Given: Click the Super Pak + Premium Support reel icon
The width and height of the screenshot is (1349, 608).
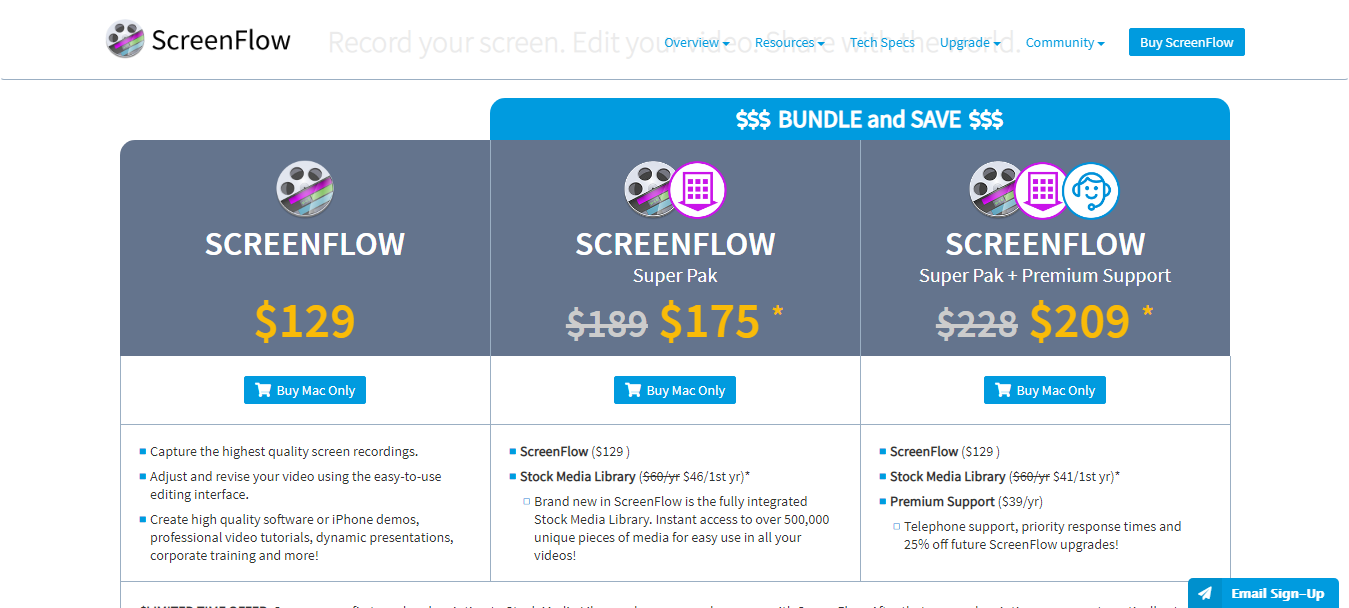Looking at the screenshot, I should point(995,189).
